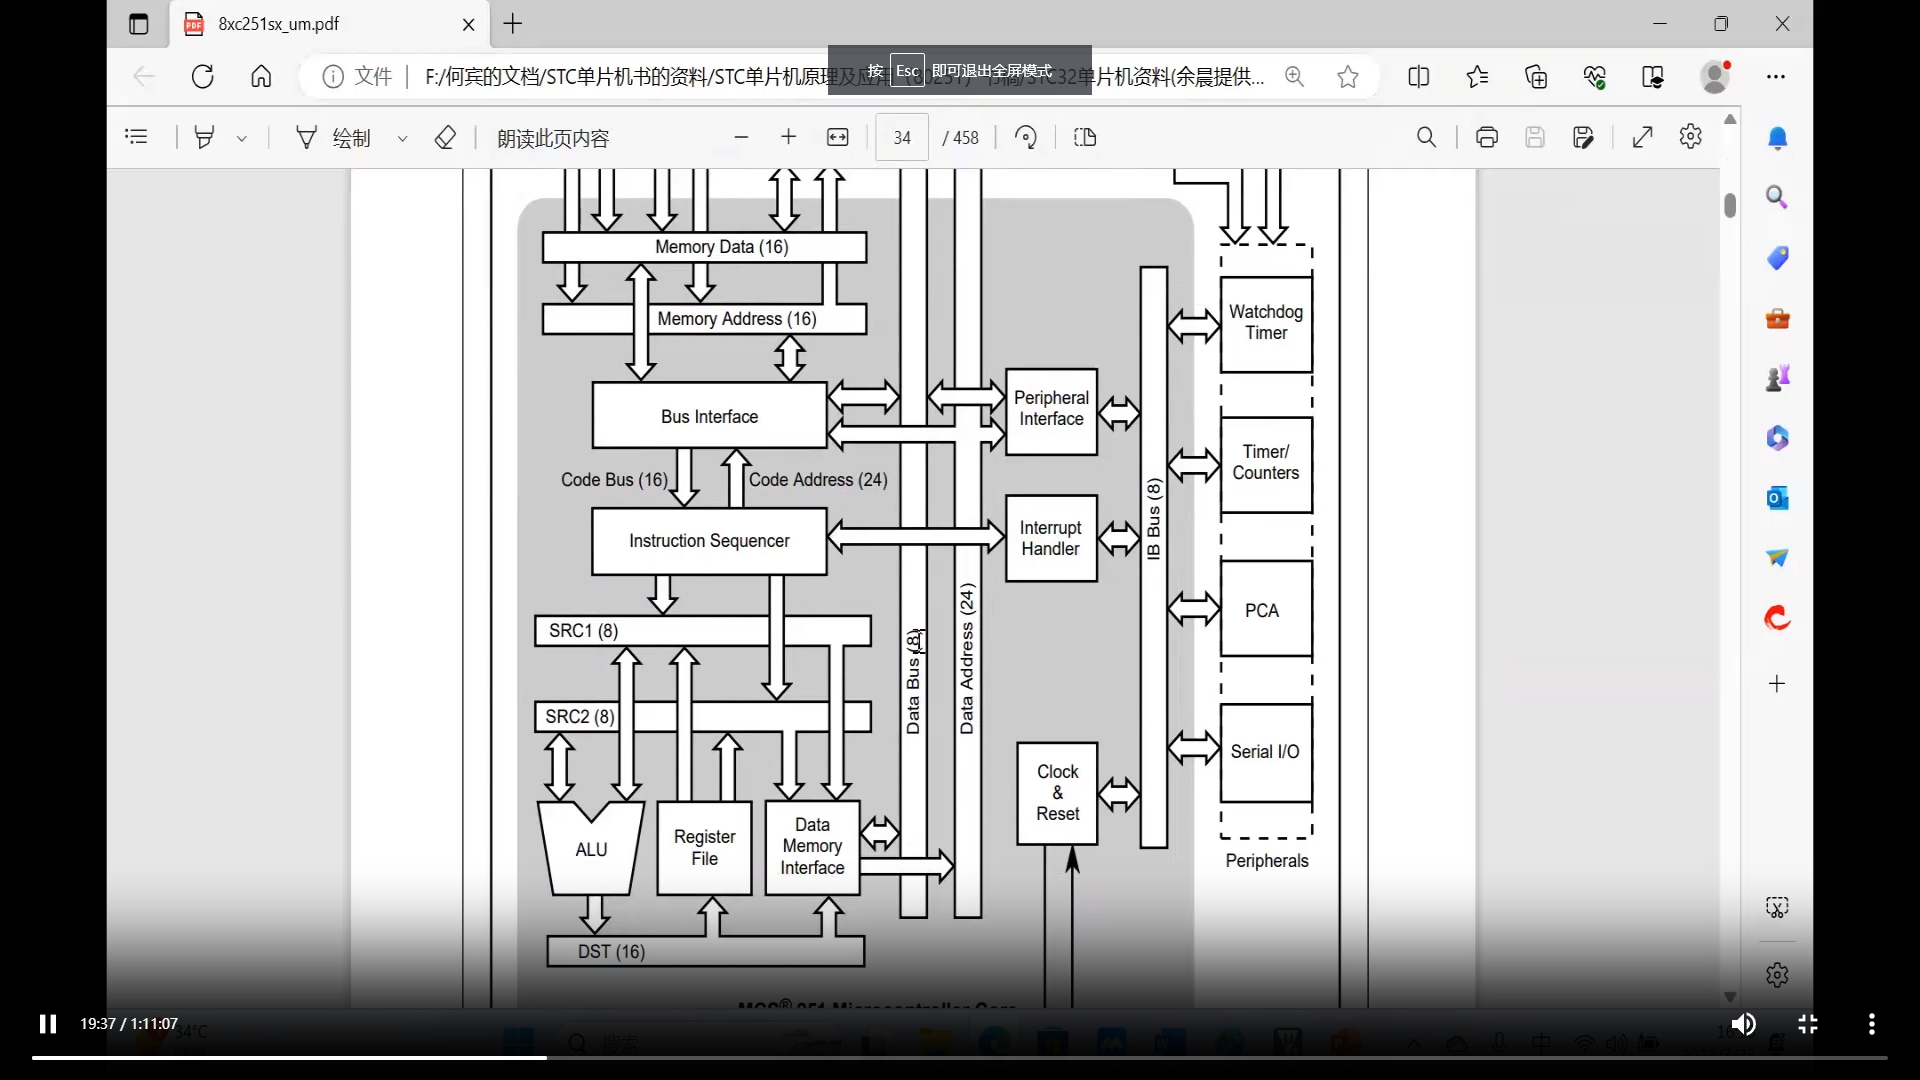
Task: Toggle PDF page view layout
Action: pyautogui.click(x=1085, y=137)
